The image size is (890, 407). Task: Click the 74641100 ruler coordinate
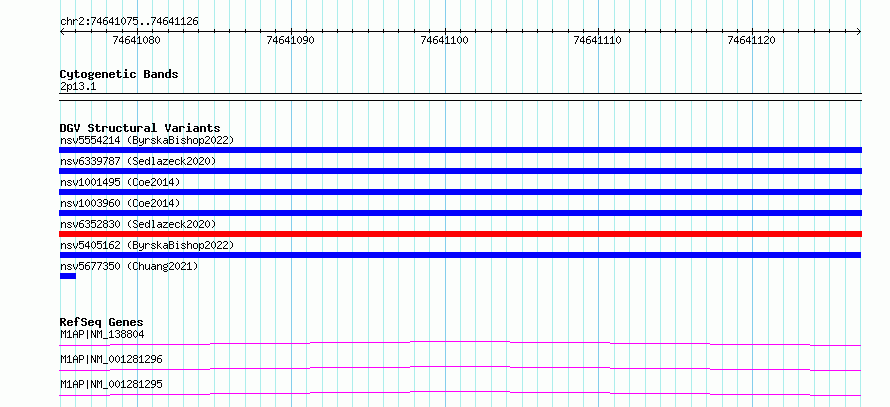(444, 40)
